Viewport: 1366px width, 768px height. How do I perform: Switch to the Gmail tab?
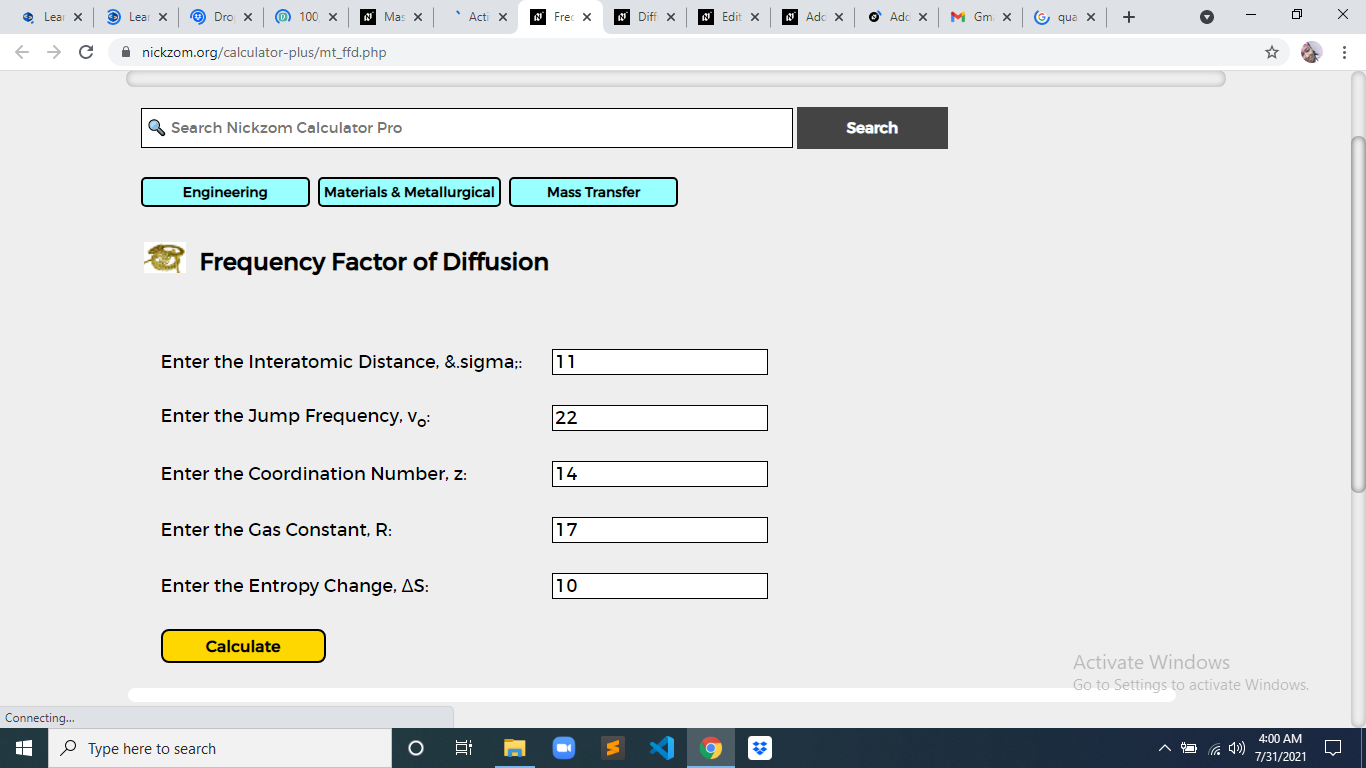[x=980, y=17]
